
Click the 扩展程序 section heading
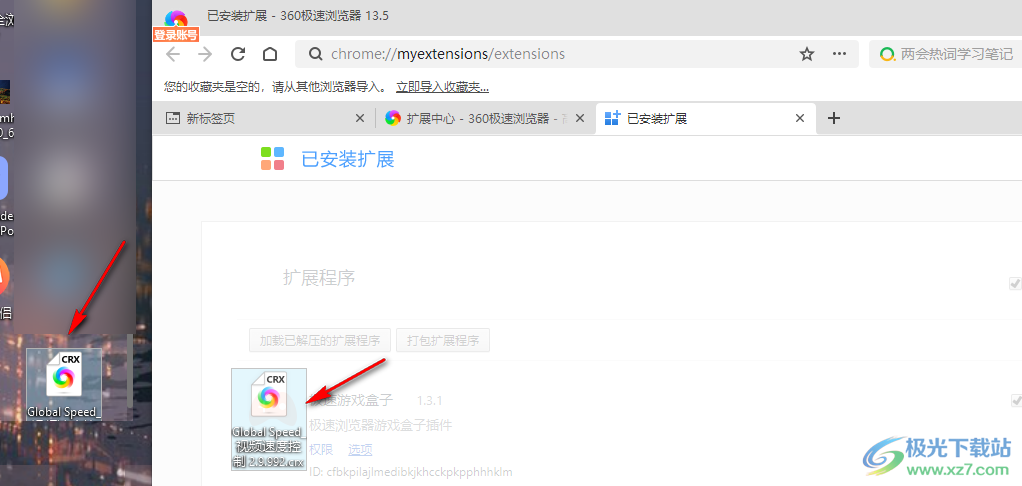[x=319, y=278]
